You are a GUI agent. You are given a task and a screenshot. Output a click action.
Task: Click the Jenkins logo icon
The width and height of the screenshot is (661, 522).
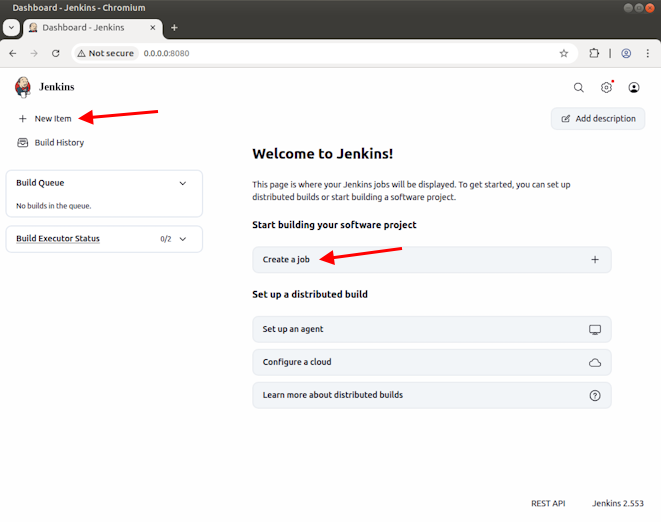[23, 87]
